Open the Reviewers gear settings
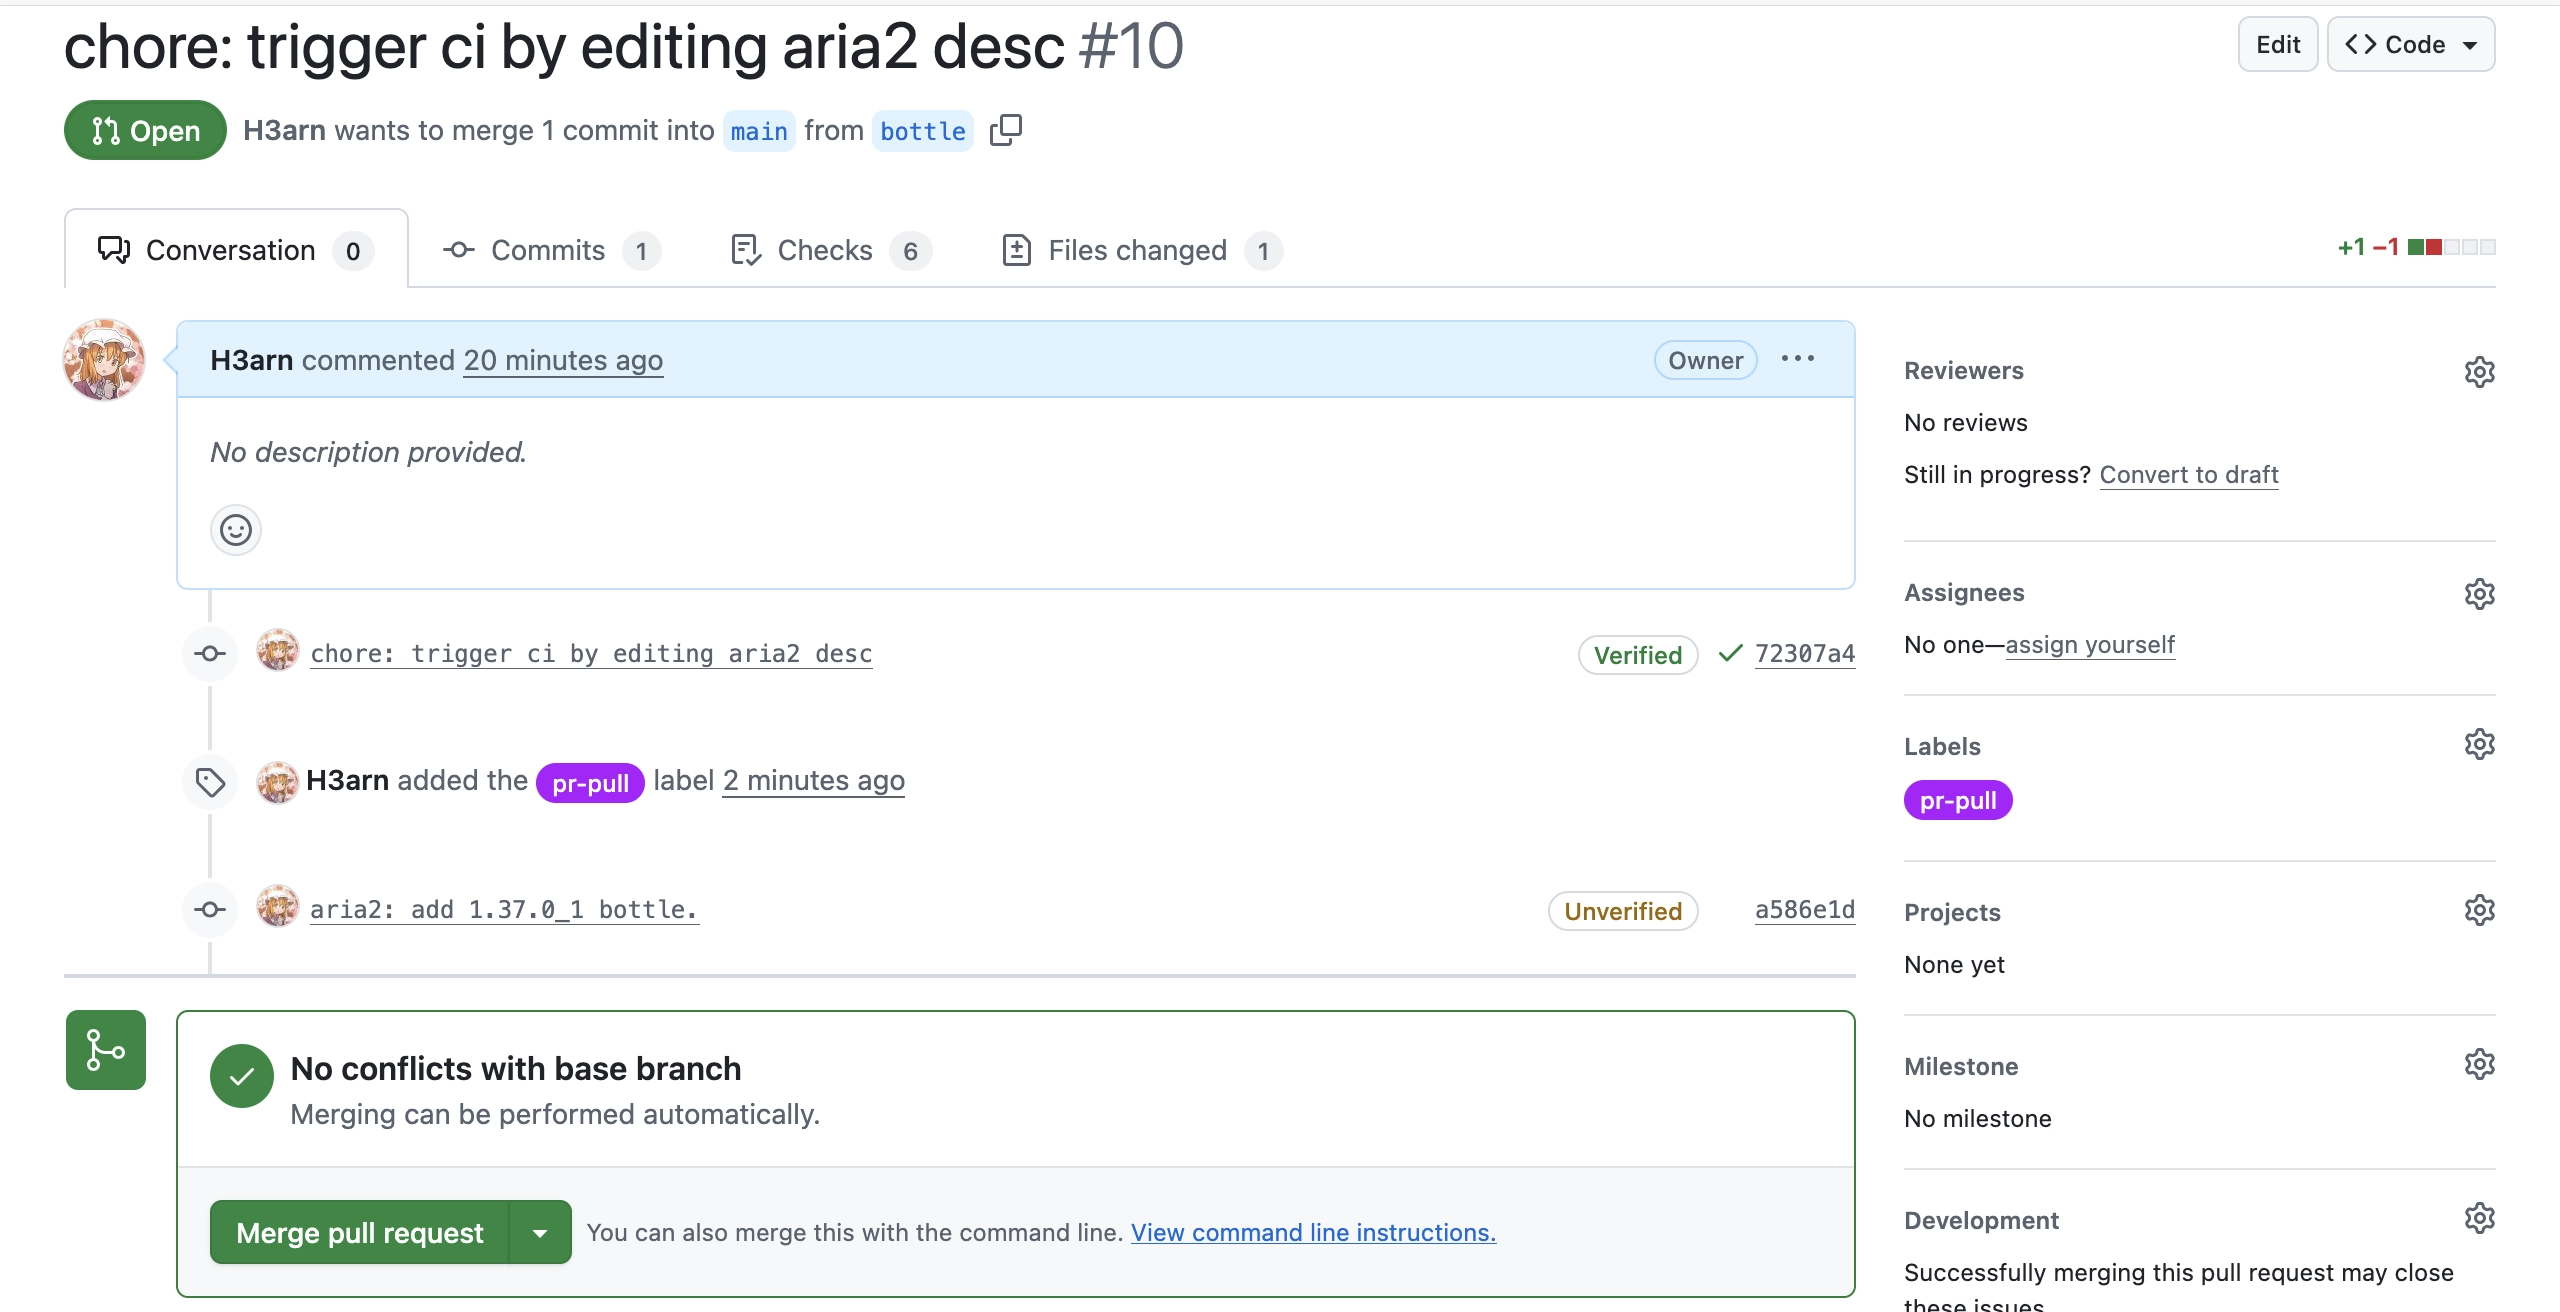Viewport: 2560px width, 1312px height. [x=2479, y=372]
